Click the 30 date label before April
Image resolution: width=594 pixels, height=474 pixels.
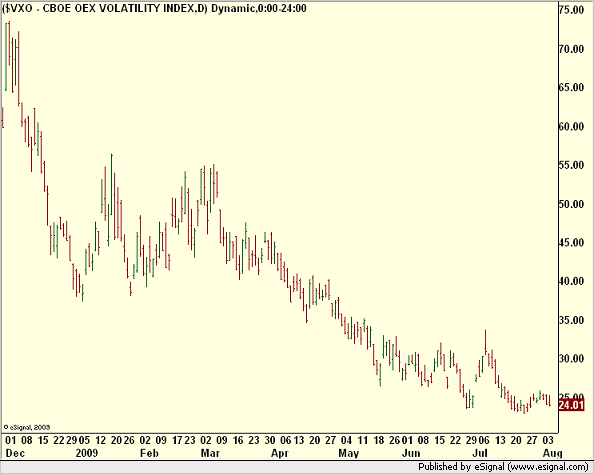pyautogui.click(x=270, y=440)
